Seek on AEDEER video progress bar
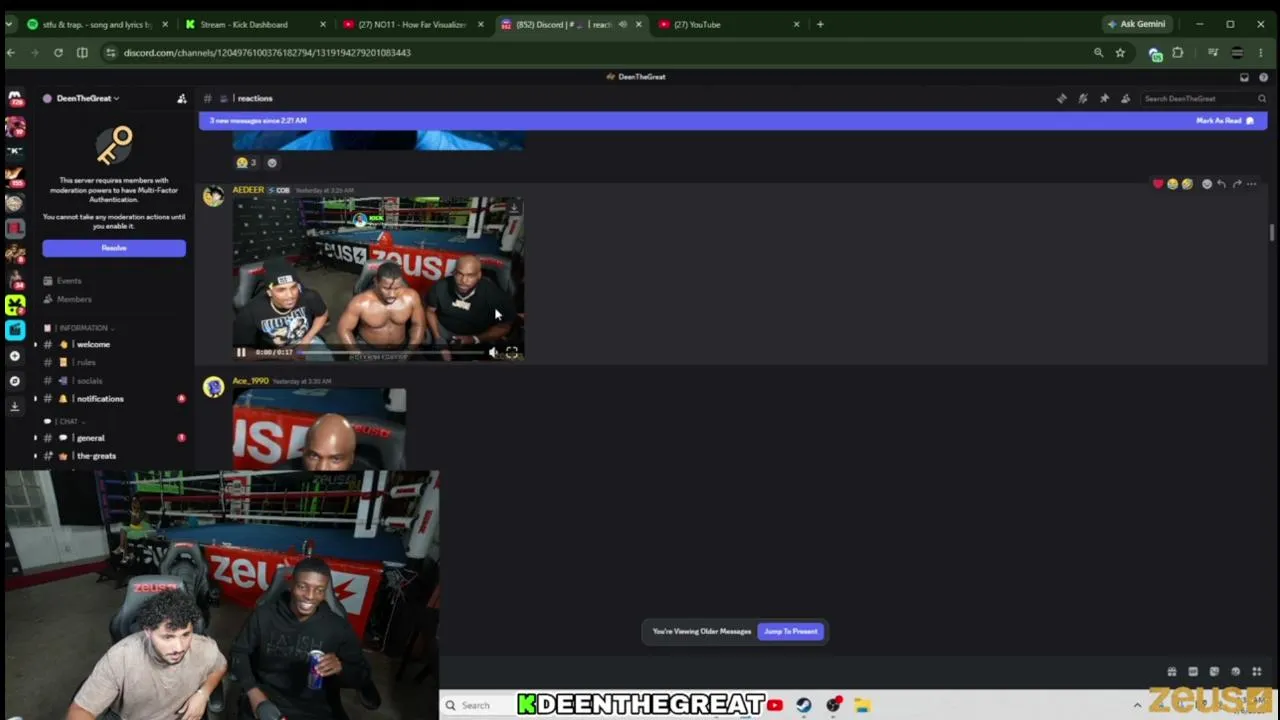This screenshot has height=720, width=1280. 389,352
